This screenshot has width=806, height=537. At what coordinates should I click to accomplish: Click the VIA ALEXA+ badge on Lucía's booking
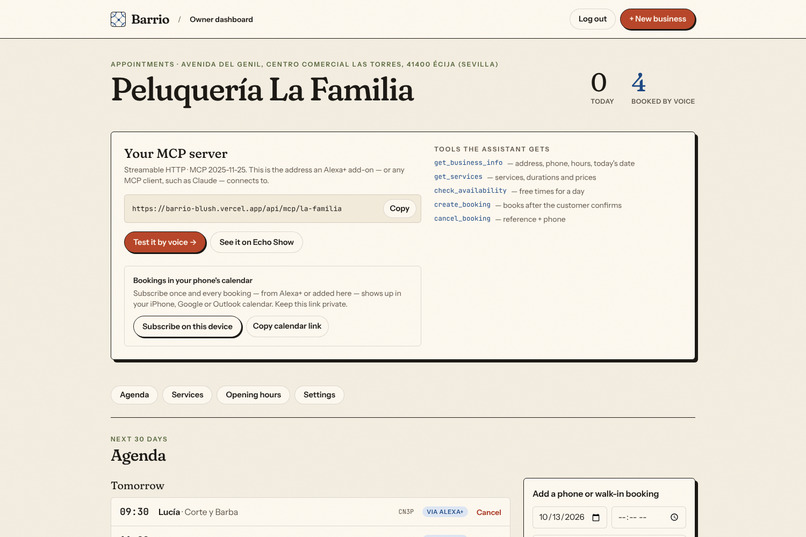click(445, 512)
